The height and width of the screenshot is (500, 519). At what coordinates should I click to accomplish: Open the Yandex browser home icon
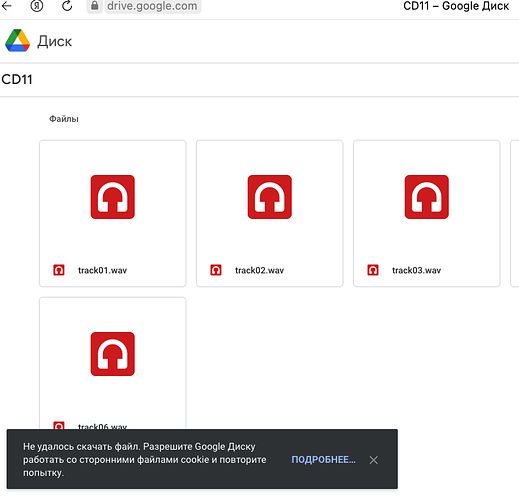[x=37, y=6]
